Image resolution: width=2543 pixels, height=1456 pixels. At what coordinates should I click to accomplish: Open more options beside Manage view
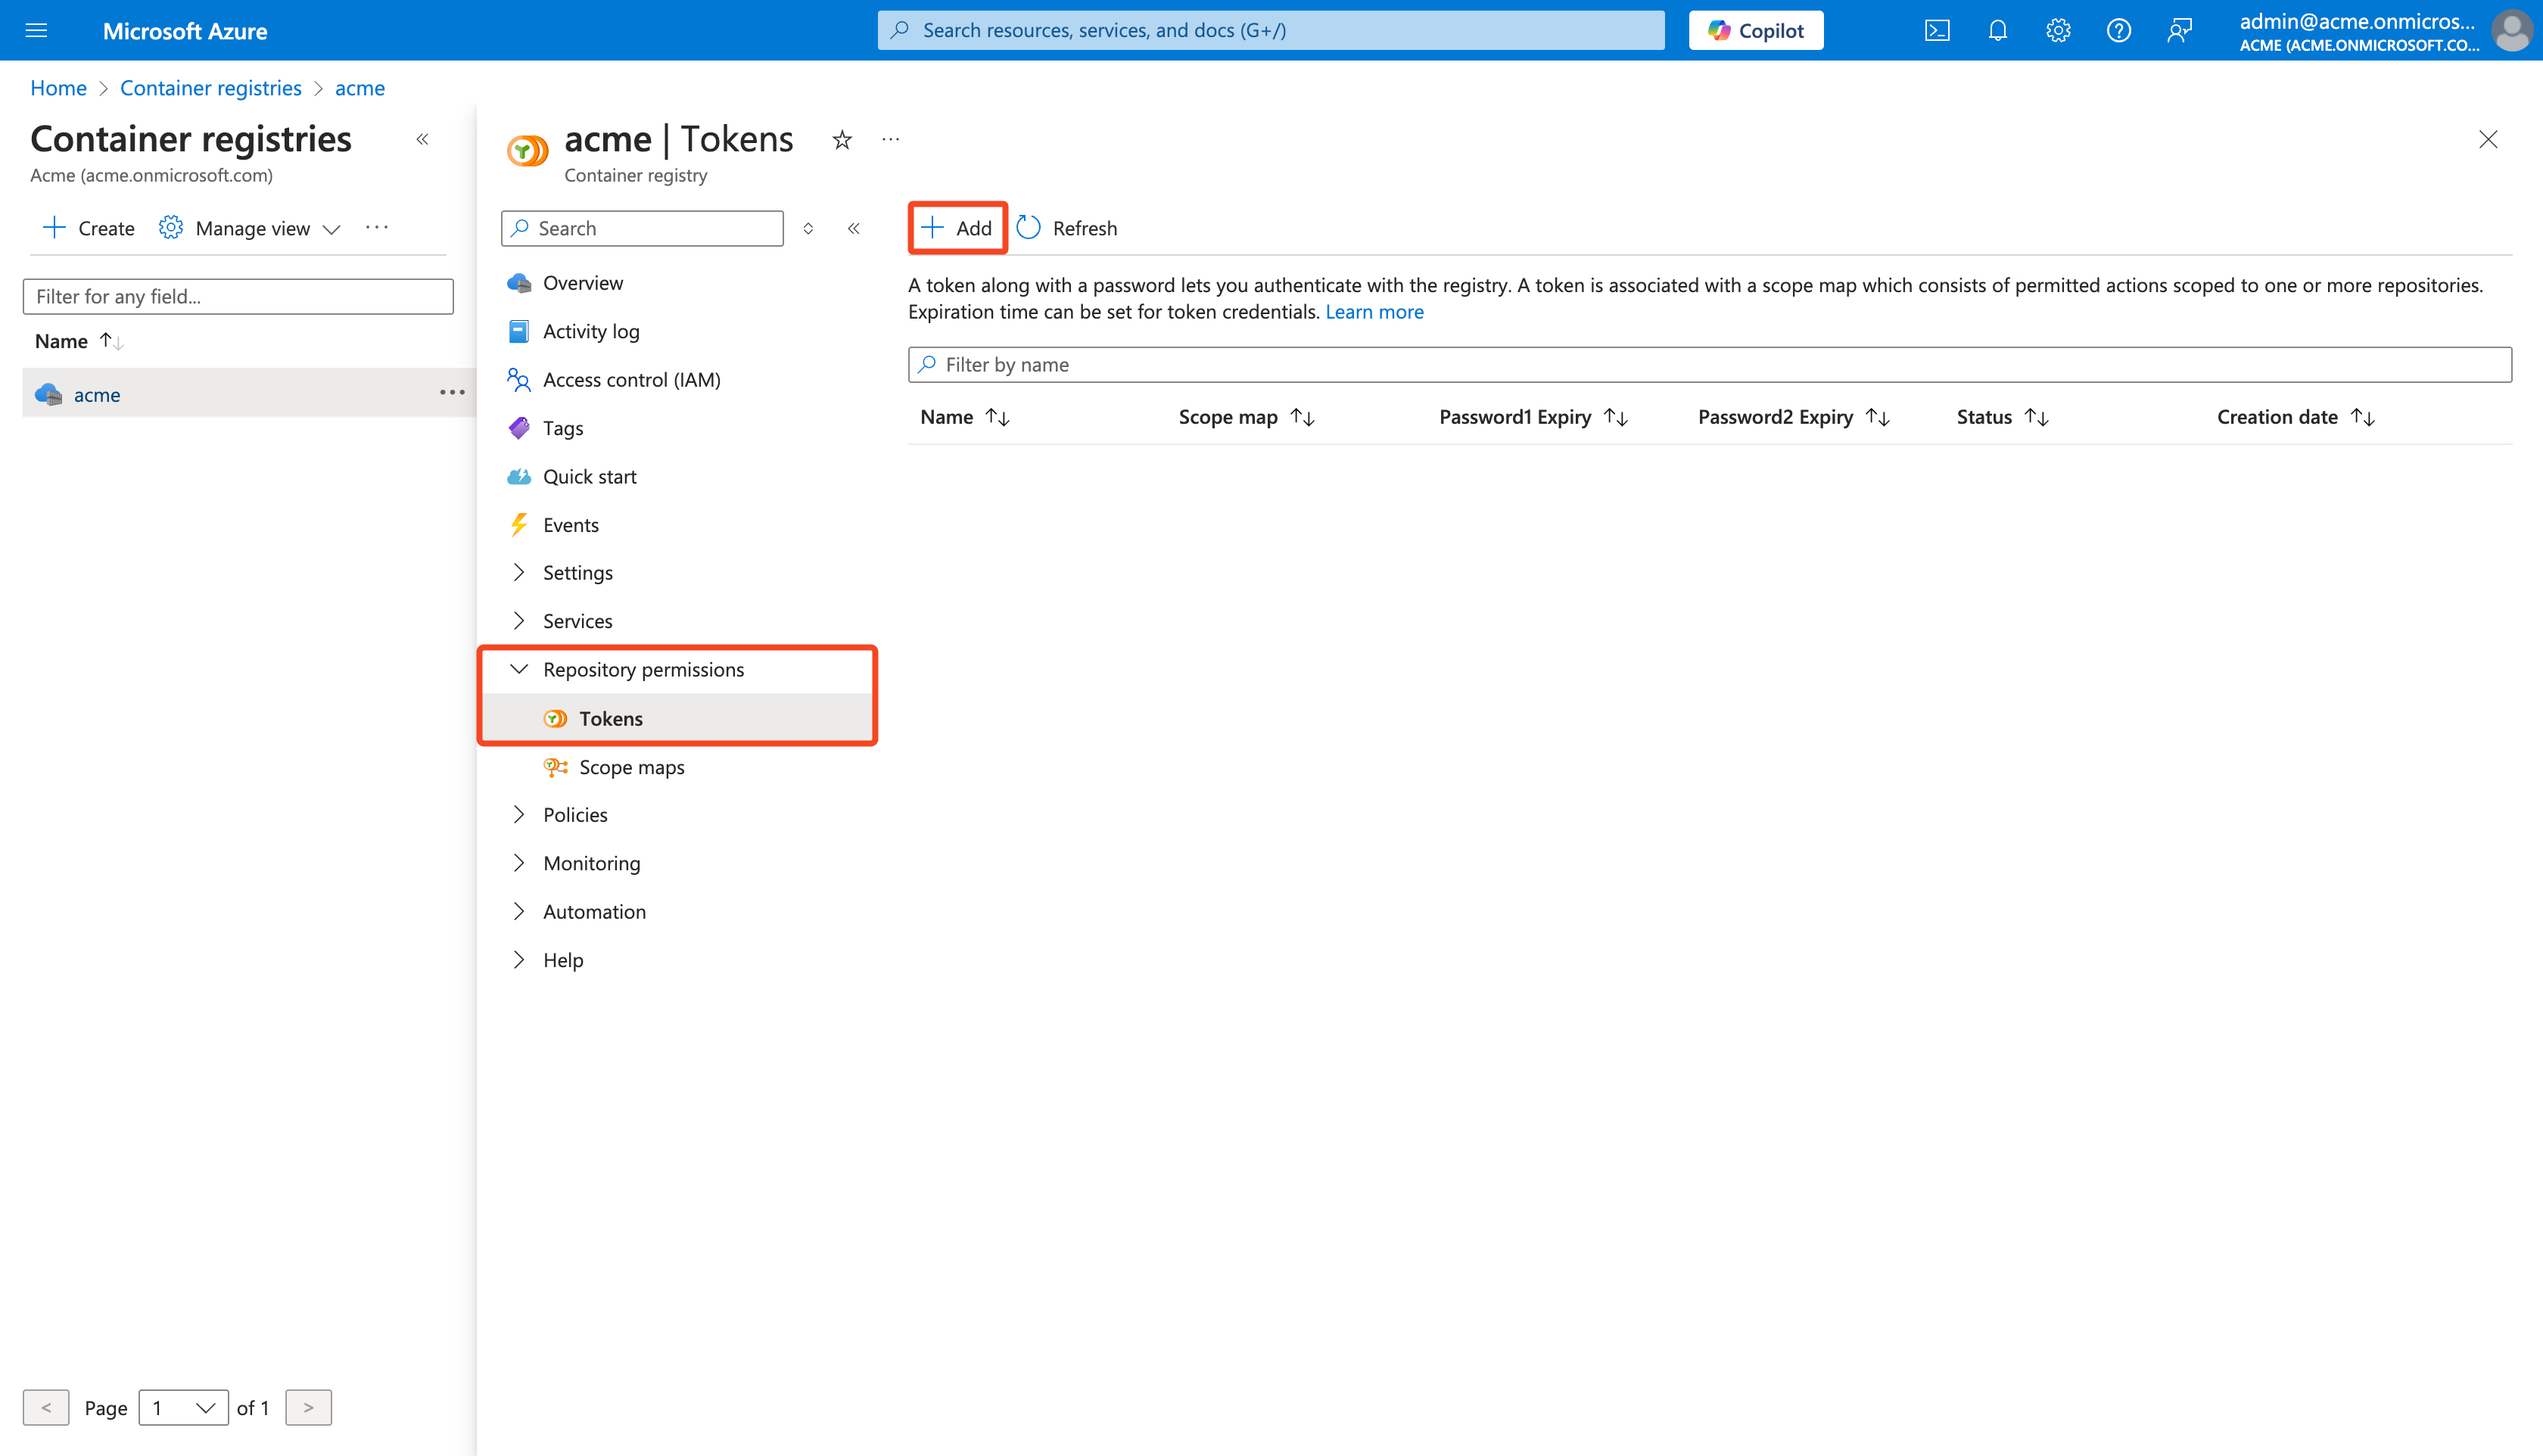(x=377, y=228)
